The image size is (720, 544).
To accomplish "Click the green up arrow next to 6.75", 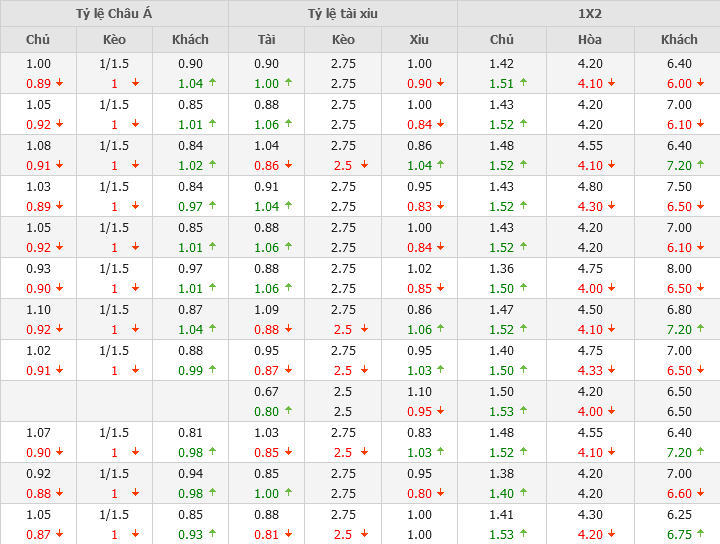I will click(x=700, y=534).
